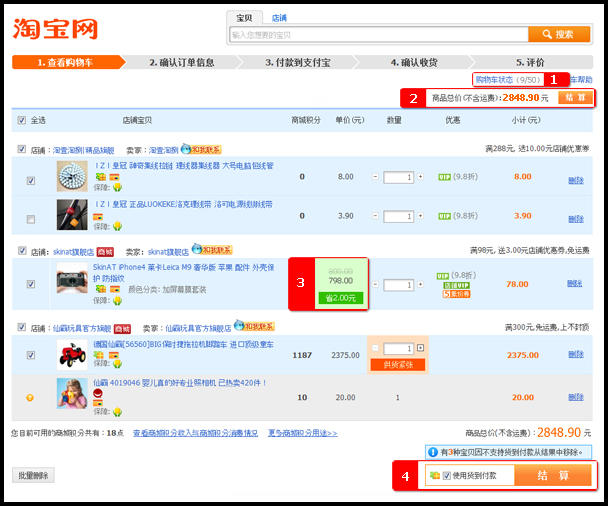The height and width of the screenshot is (506, 608).
Task: Toggle the 使用货到付款 checkbox
Action: (447, 475)
